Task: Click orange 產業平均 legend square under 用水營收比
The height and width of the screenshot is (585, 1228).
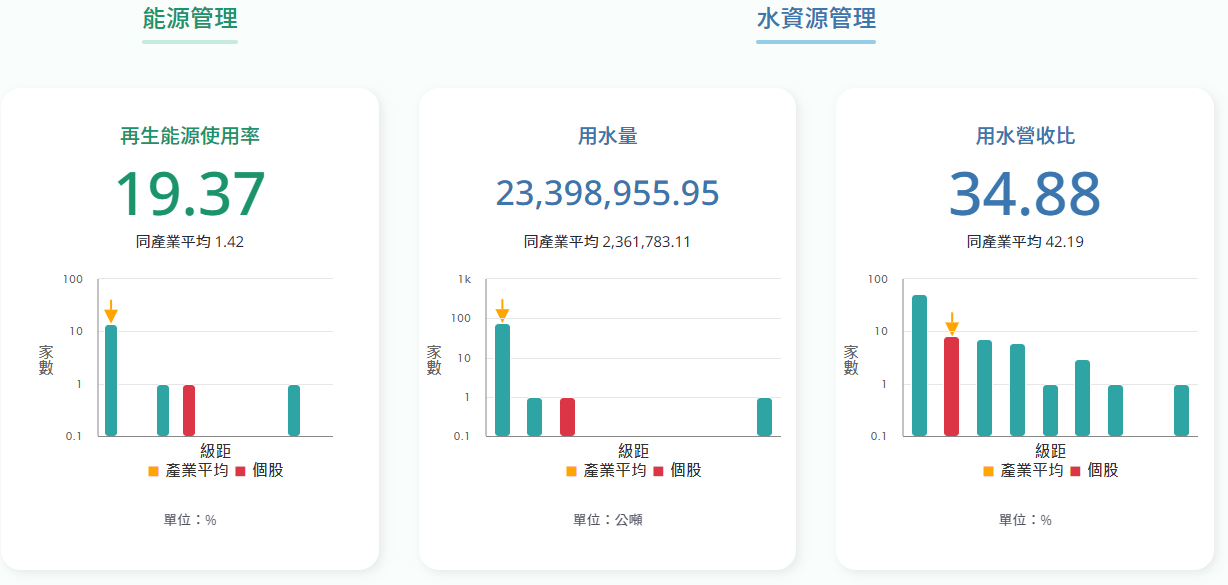Action: 988,471
